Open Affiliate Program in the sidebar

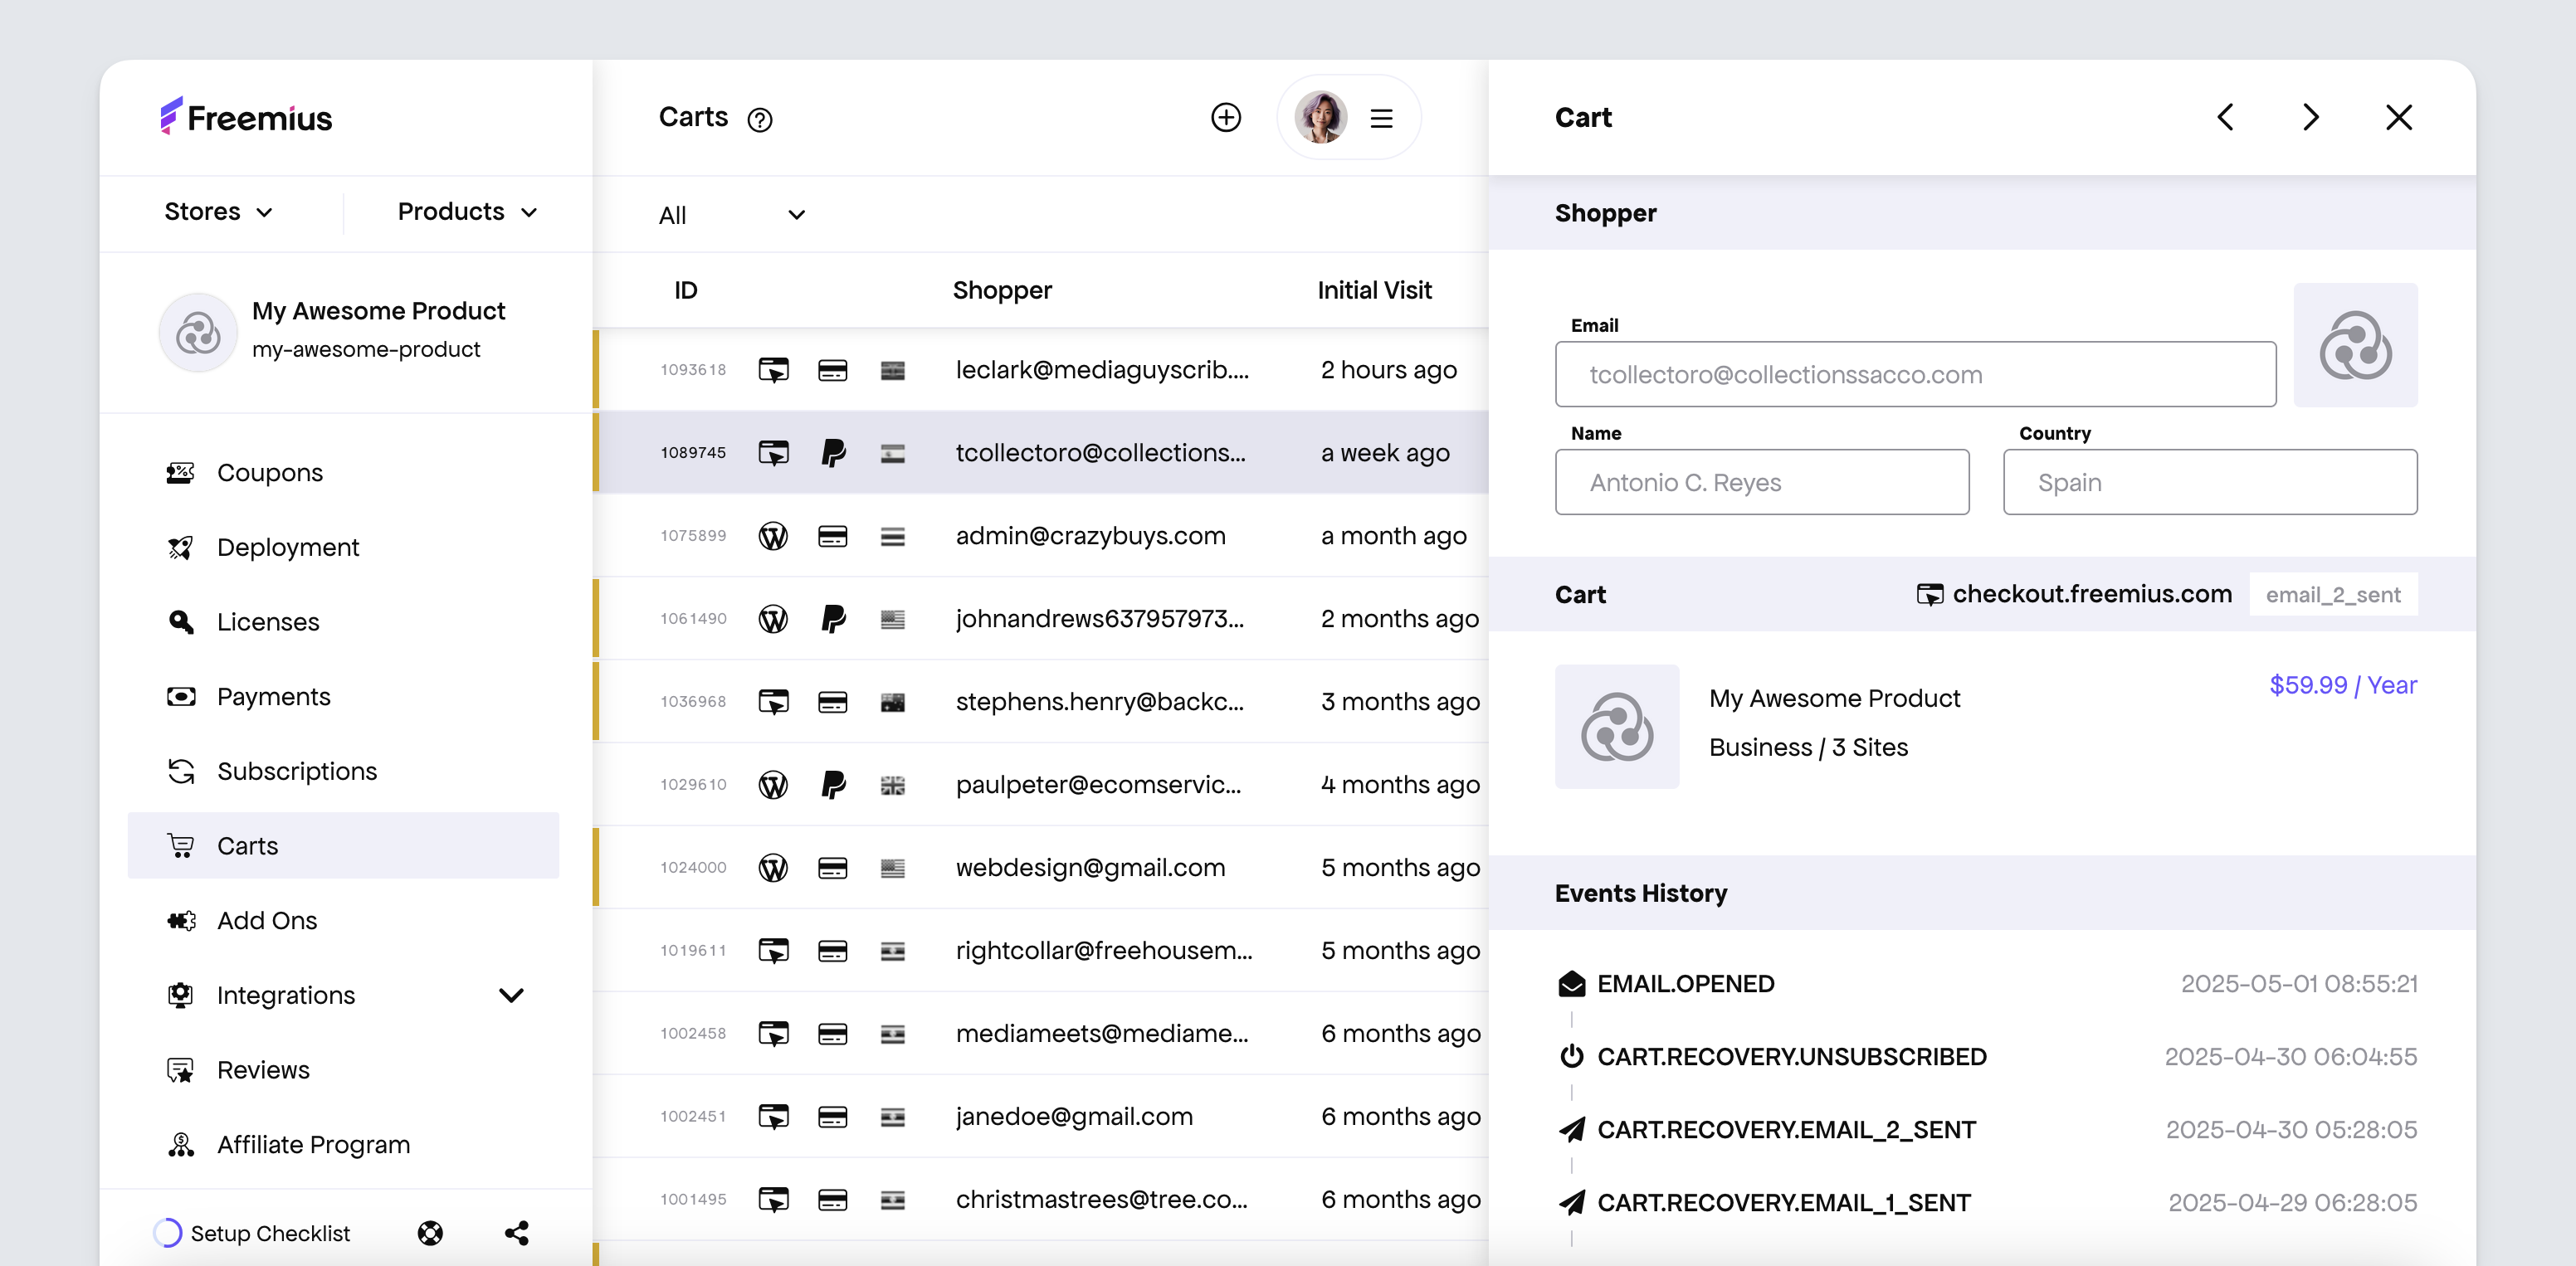coord(343,1144)
